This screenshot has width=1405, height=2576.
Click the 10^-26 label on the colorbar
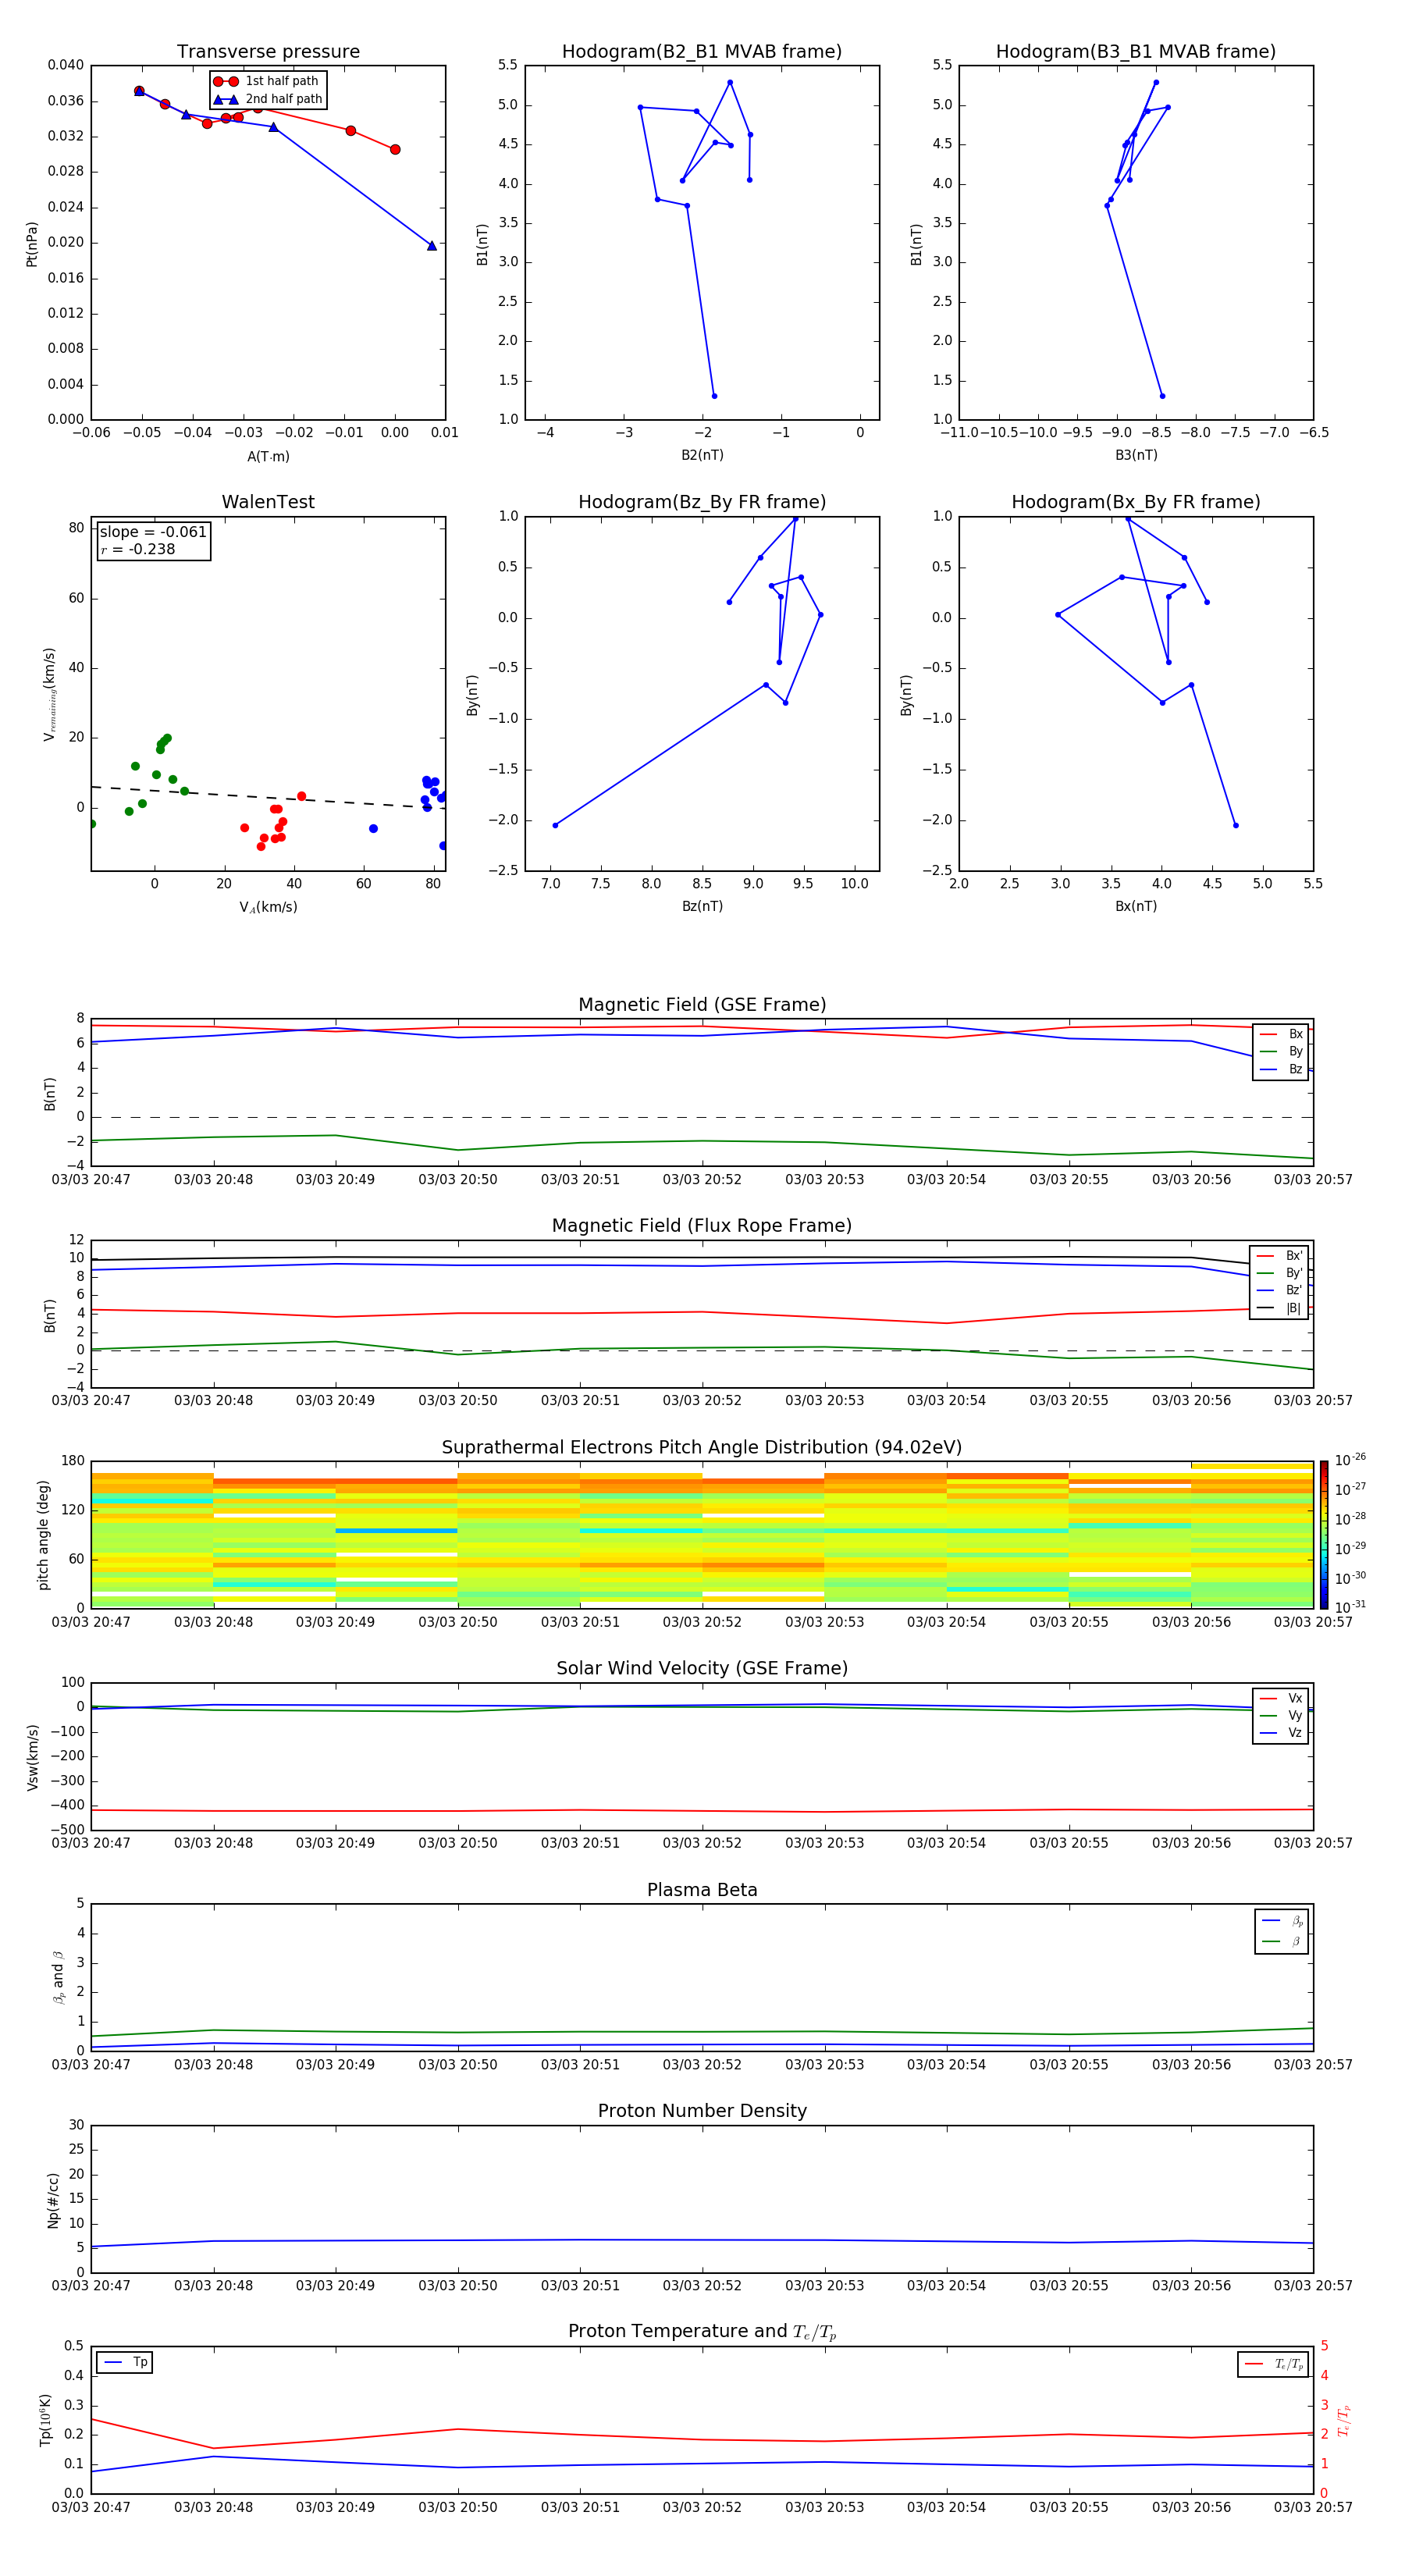pos(1350,1460)
